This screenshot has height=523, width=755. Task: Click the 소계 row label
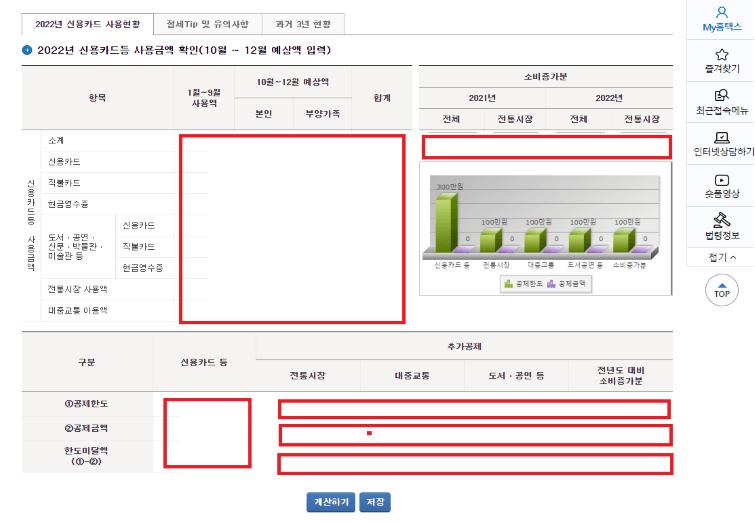pos(56,141)
